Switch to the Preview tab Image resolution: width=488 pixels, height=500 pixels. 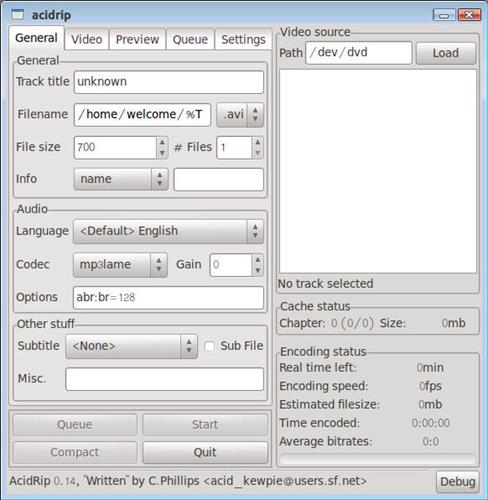coord(137,39)
